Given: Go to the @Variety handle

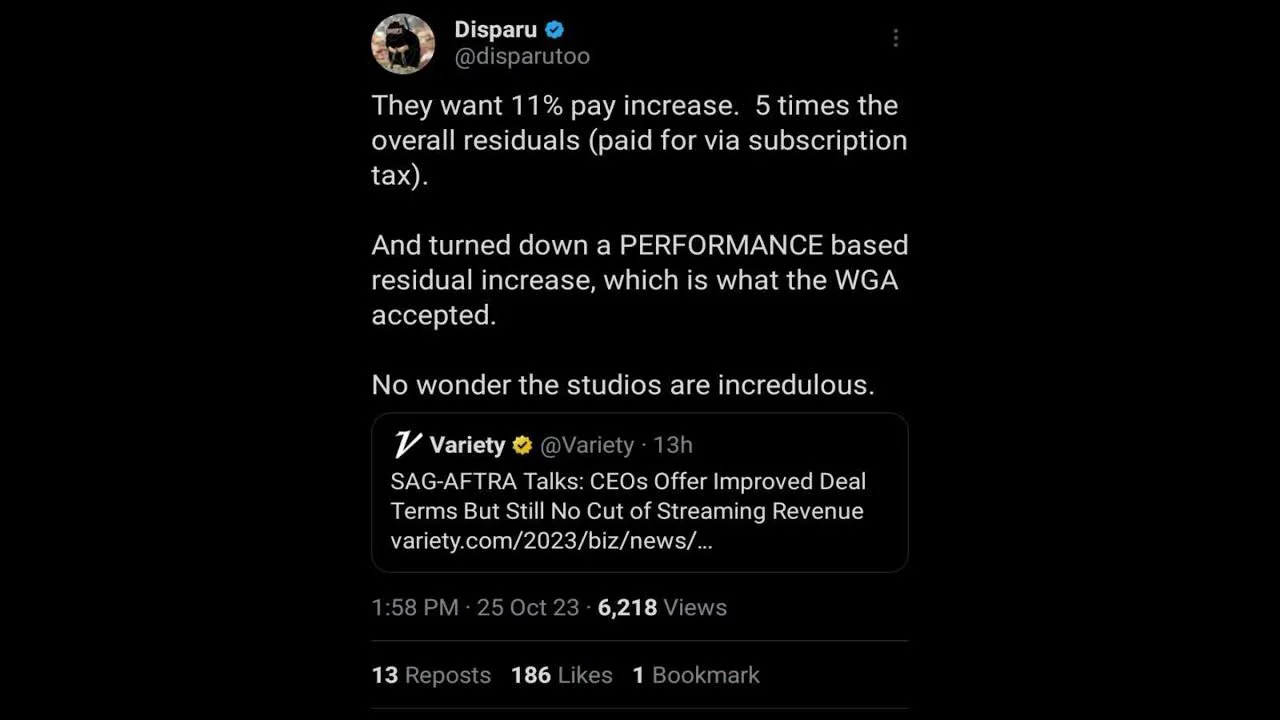Looking at the screenshot, I should click(587, 445).
